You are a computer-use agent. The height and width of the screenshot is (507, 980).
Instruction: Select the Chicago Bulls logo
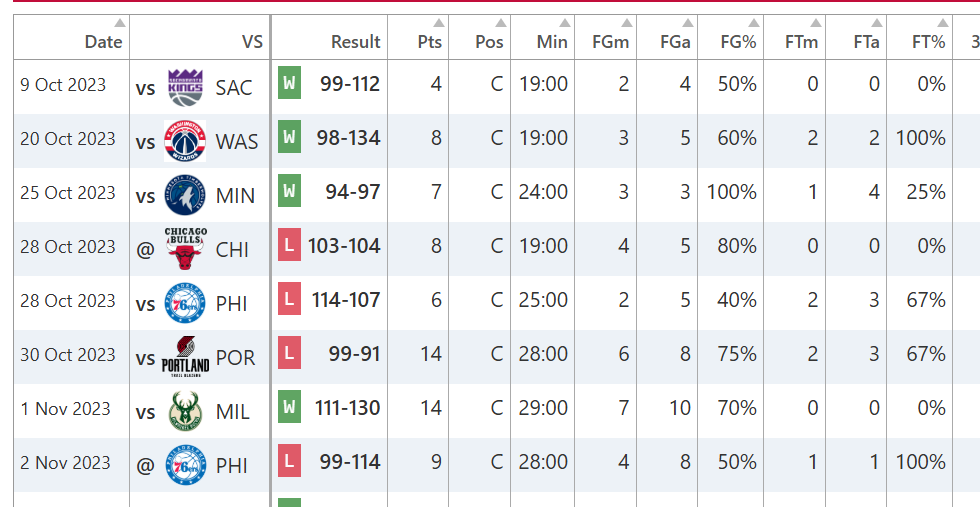tap(185, 248)
